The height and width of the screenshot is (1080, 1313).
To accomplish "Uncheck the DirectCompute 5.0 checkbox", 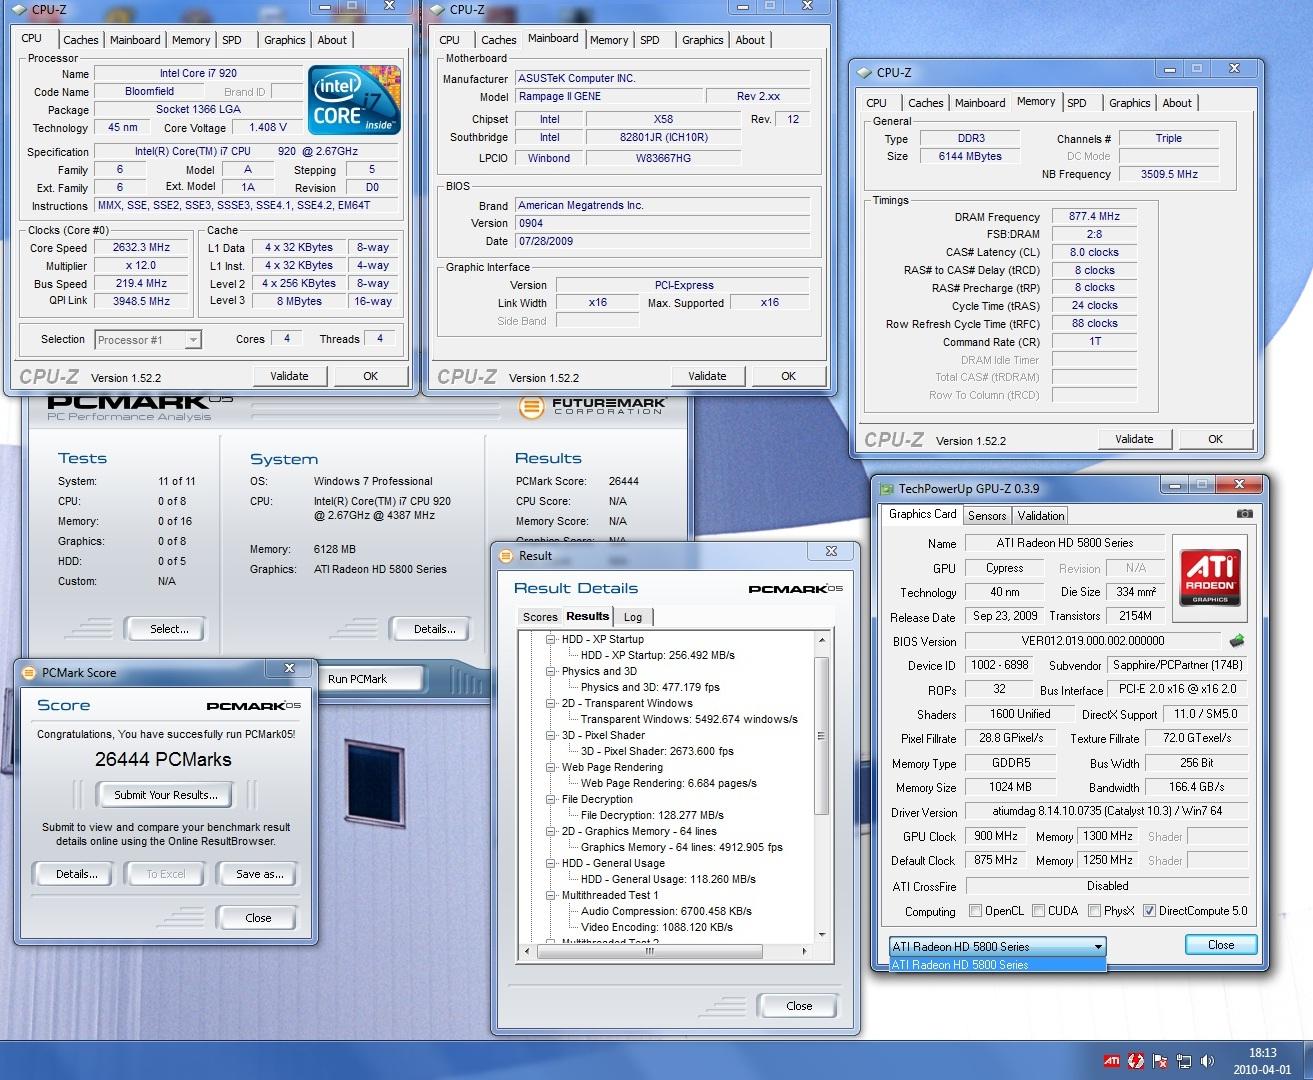I will (1149, 910).
